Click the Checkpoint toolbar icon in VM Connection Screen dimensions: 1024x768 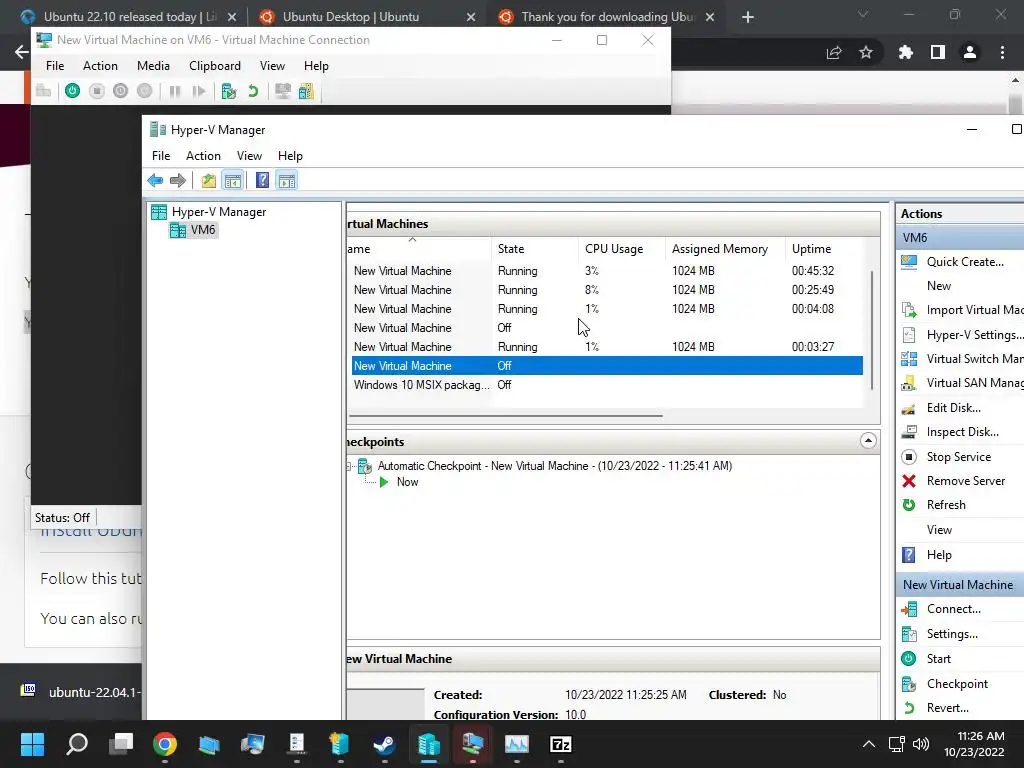tap(229, 91)
